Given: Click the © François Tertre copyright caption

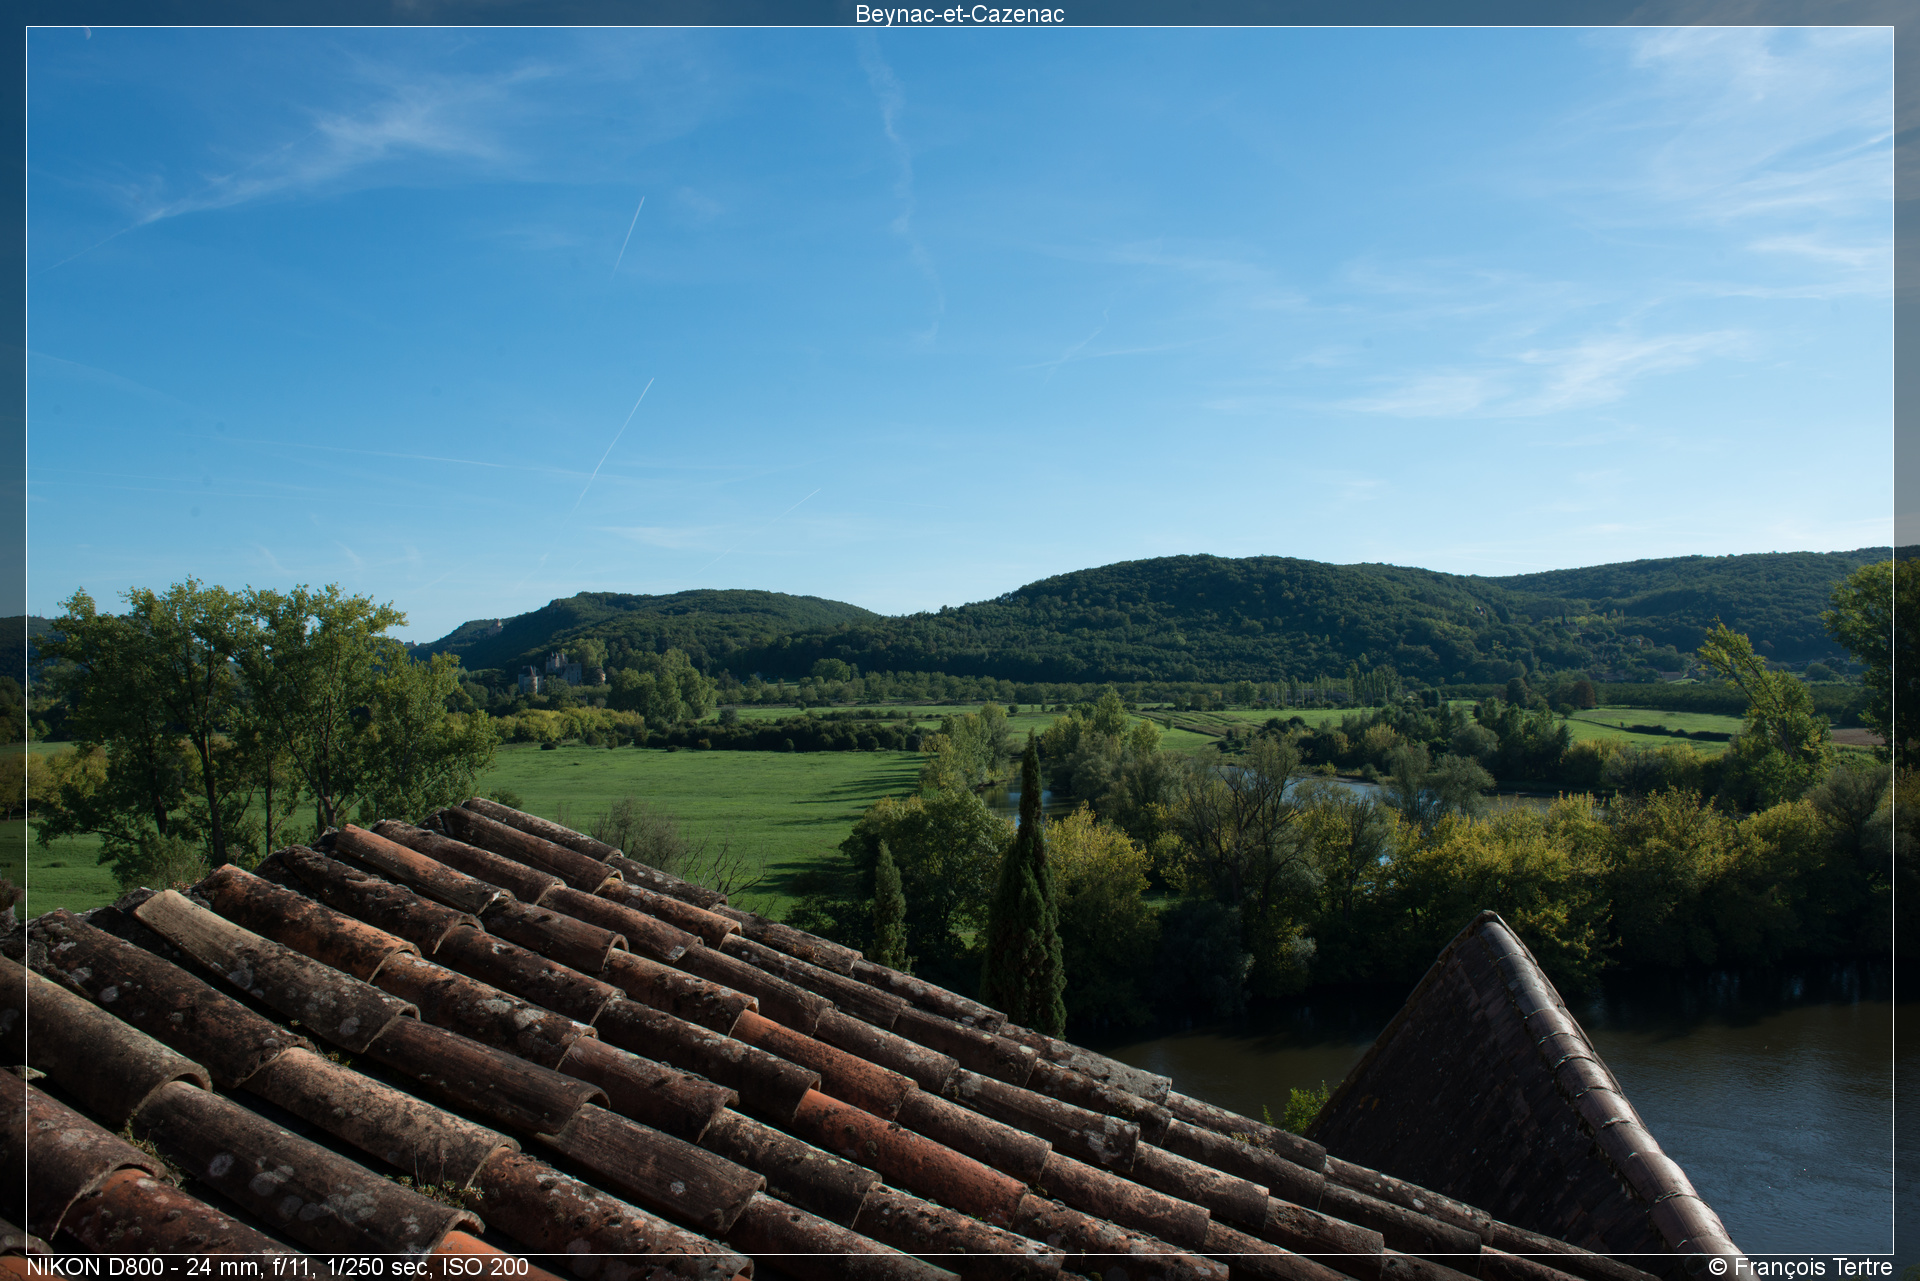Looking at the screenshot, I should coord(1800,1267).
